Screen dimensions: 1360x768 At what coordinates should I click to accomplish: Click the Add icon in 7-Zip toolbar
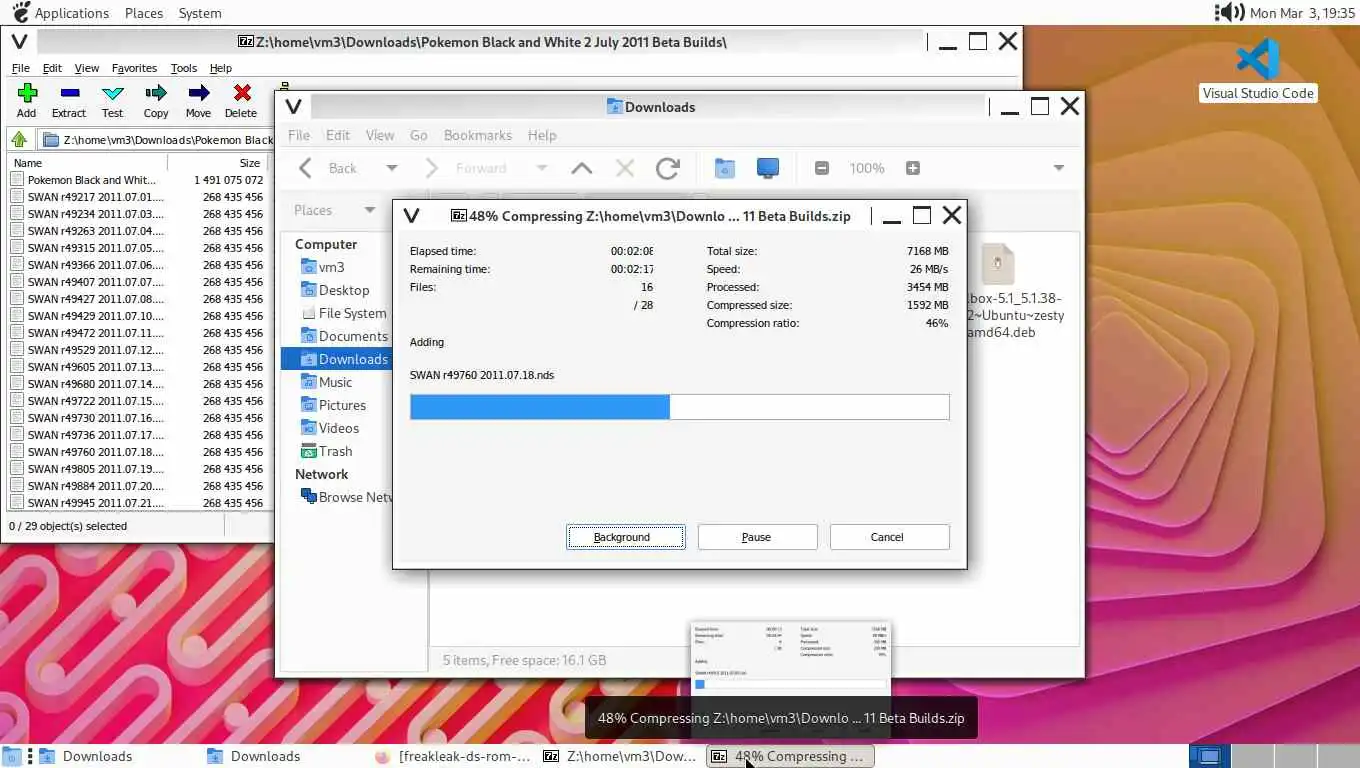point(27,93)
